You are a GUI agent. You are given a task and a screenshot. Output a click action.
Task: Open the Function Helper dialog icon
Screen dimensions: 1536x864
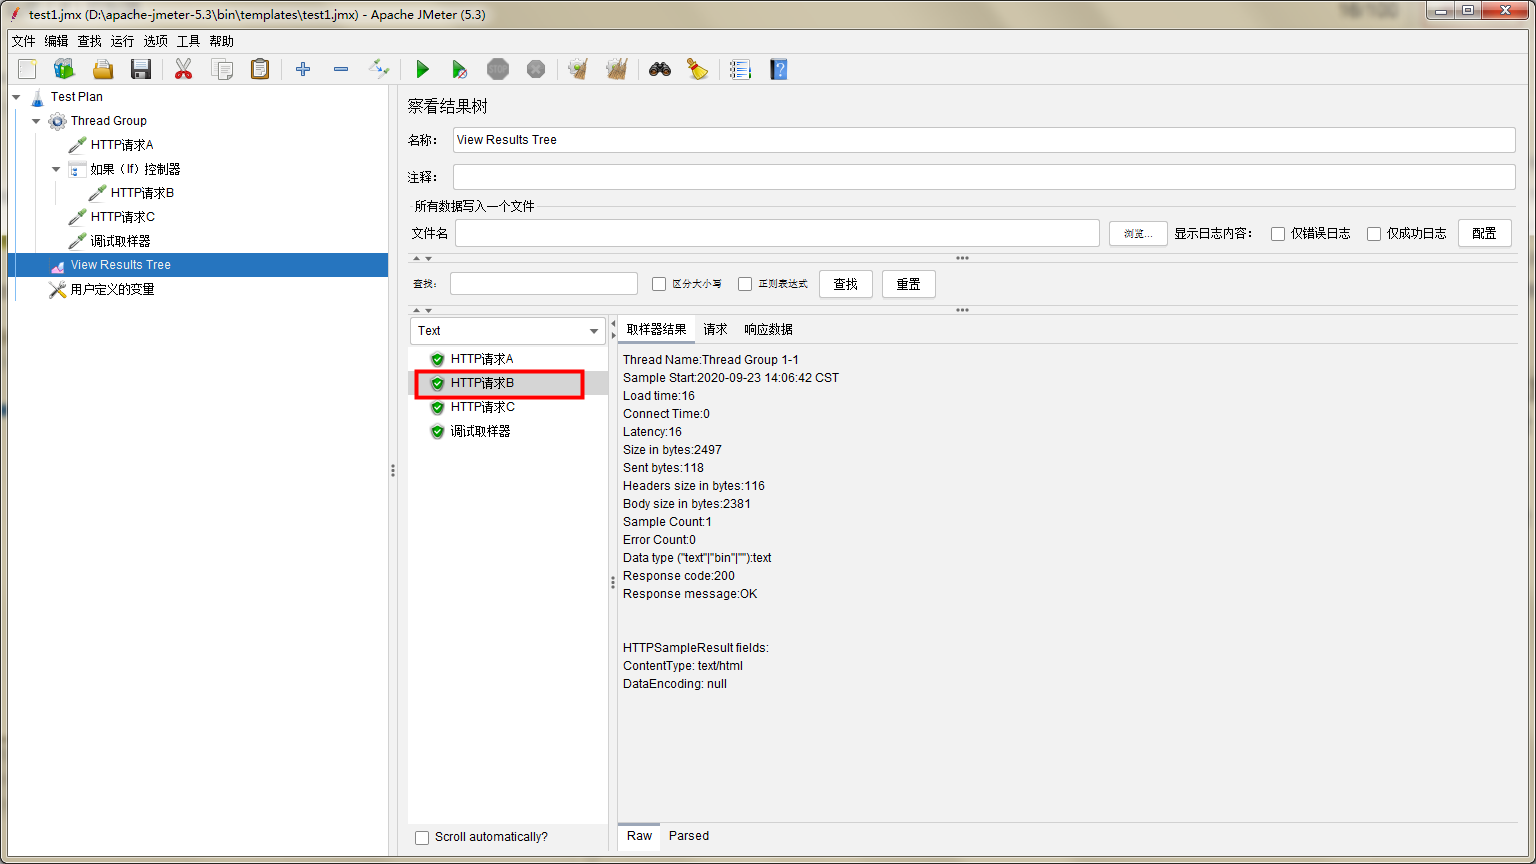(x=740, y=69)
